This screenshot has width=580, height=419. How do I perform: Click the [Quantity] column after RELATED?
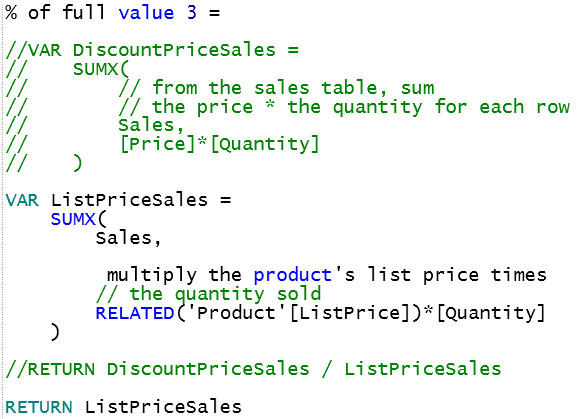pyautogui.click(x=490, y=314)
